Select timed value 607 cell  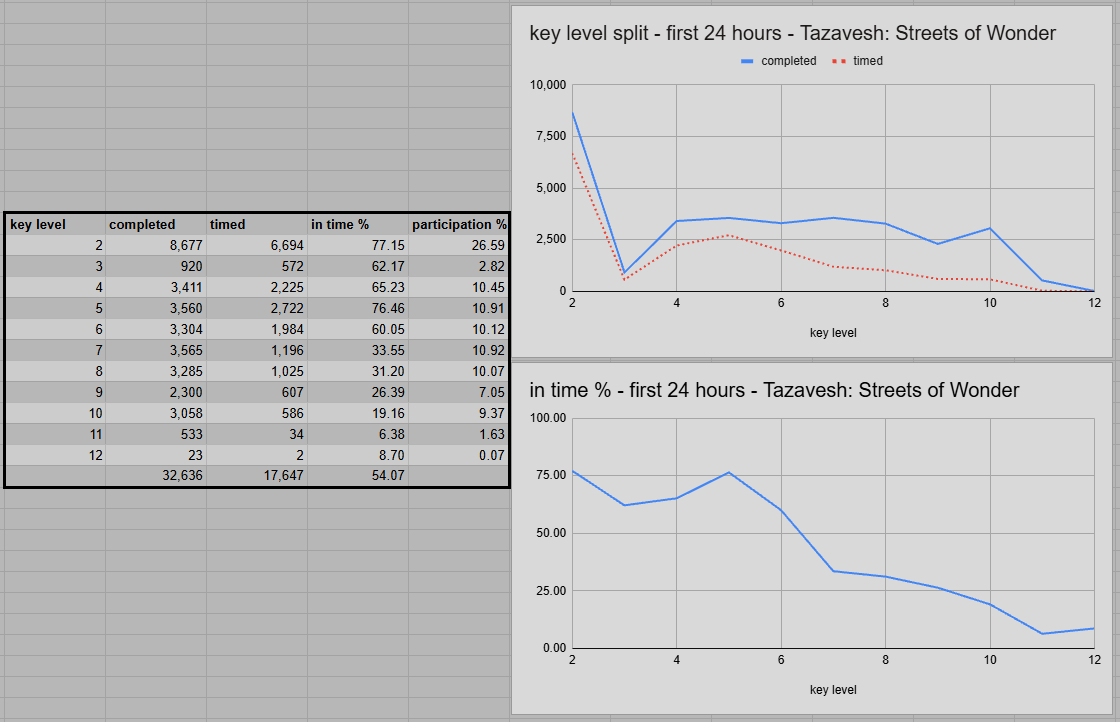[257, 392]
